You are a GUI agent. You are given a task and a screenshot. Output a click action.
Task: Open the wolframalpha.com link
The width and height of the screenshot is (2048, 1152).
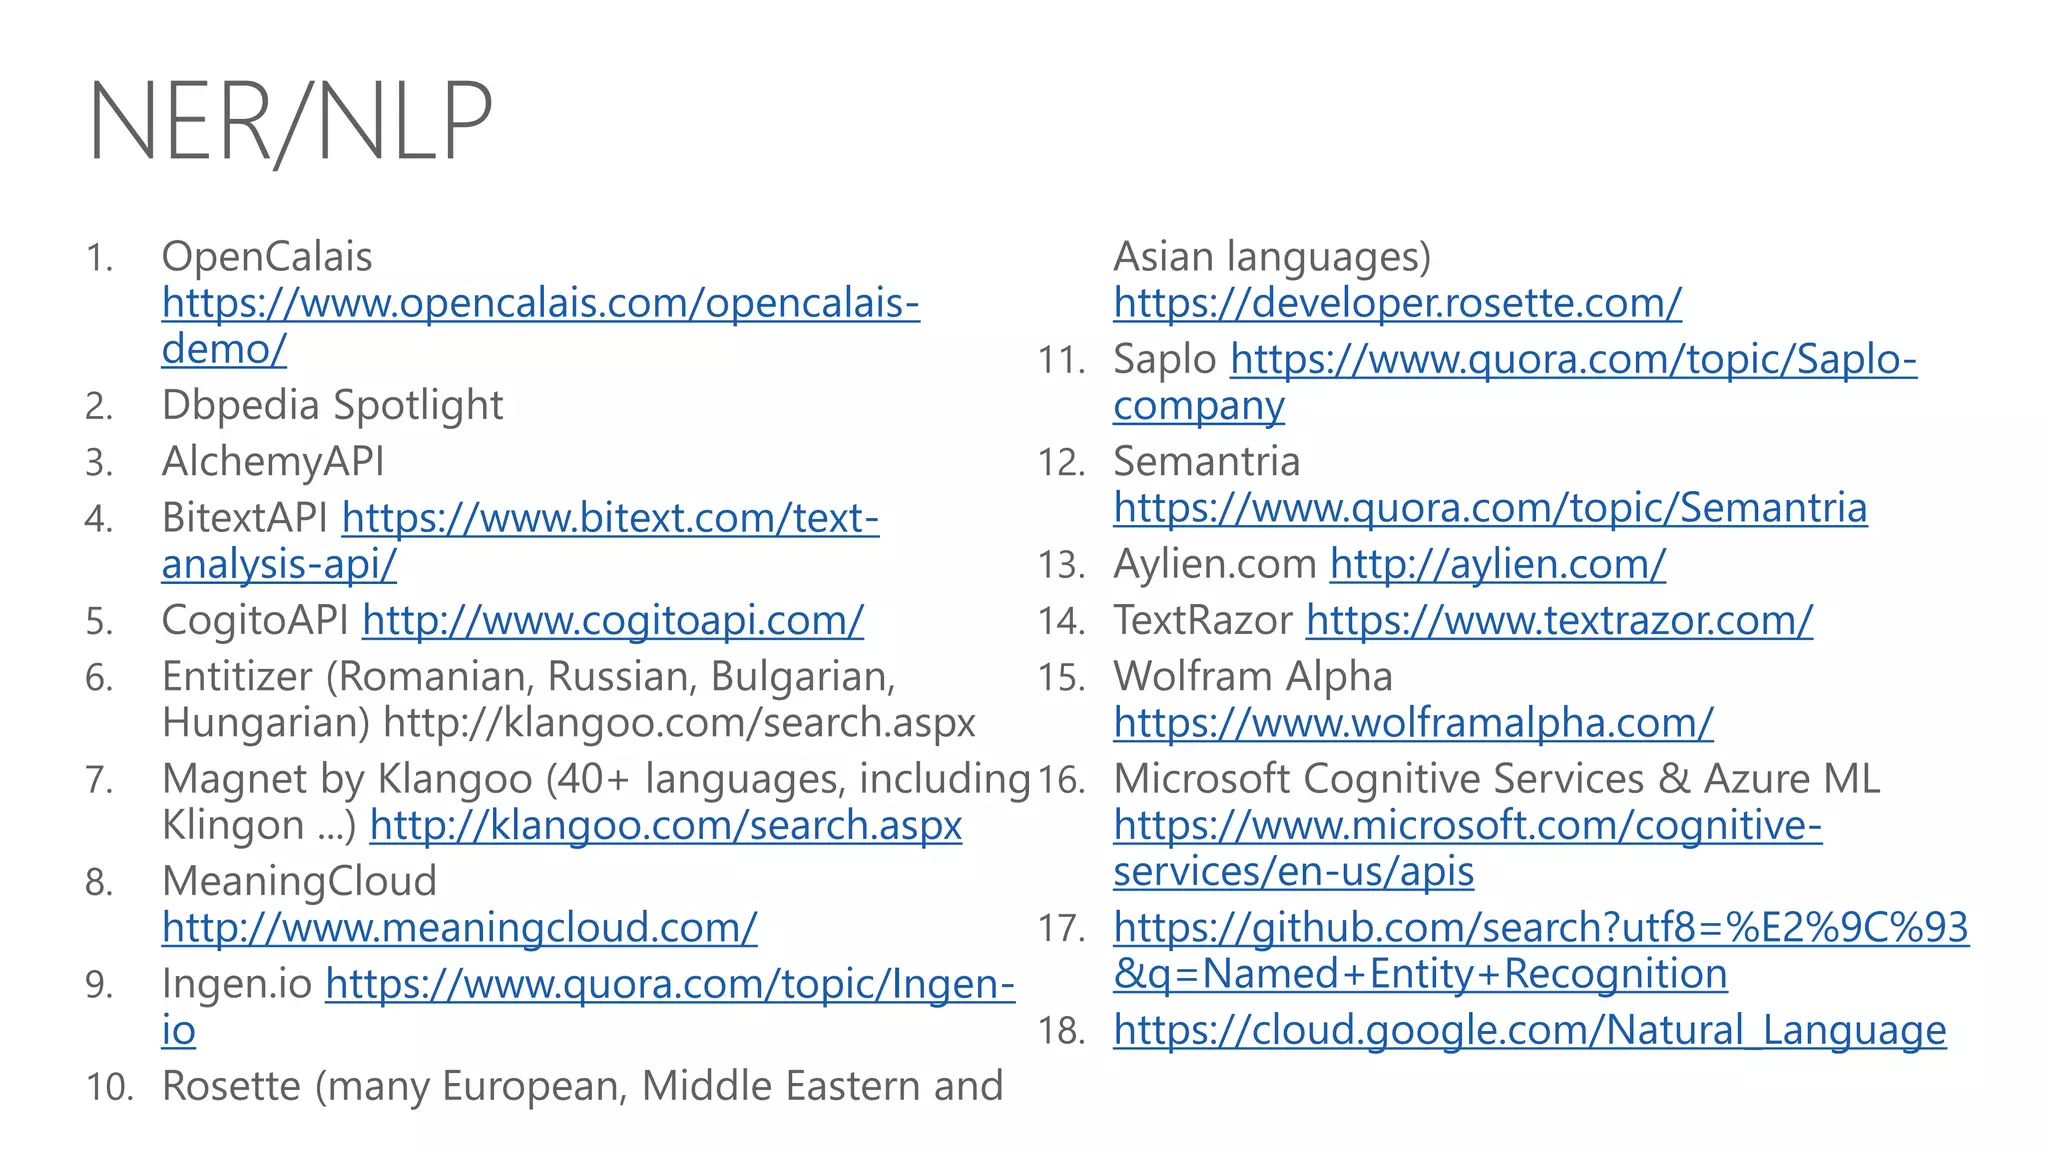click(x=1414, y=723)
